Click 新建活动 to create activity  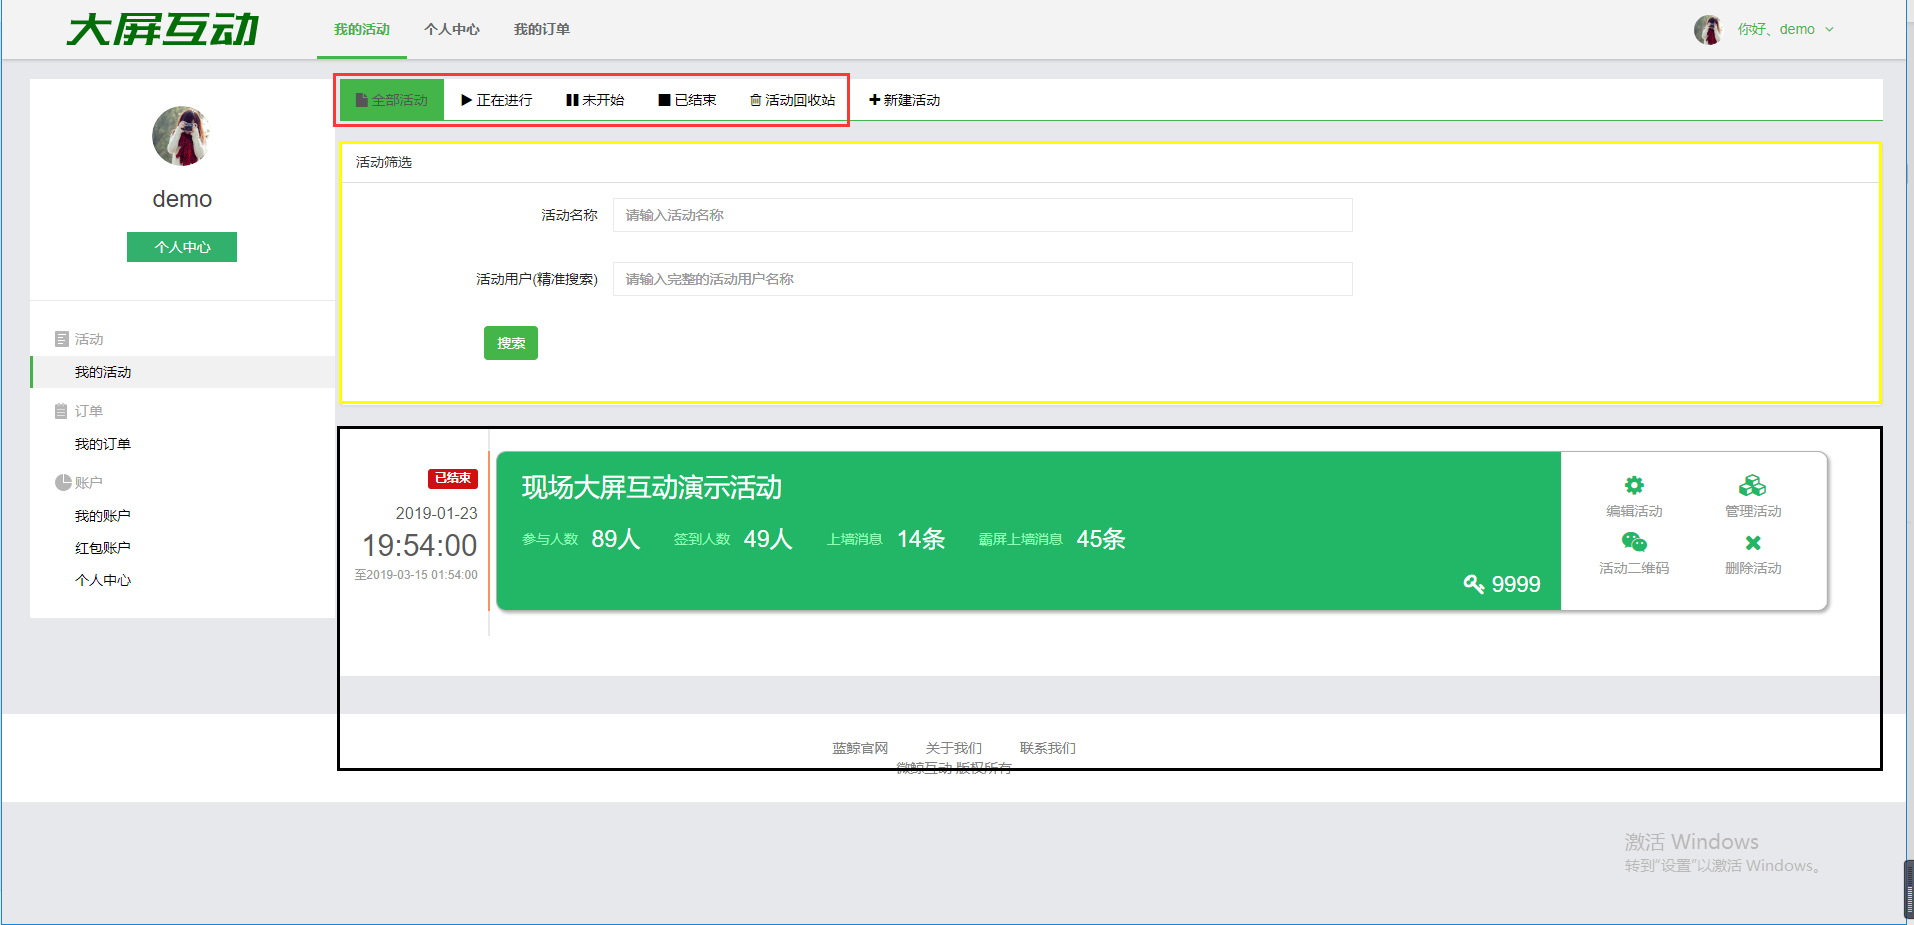(904, 100)
